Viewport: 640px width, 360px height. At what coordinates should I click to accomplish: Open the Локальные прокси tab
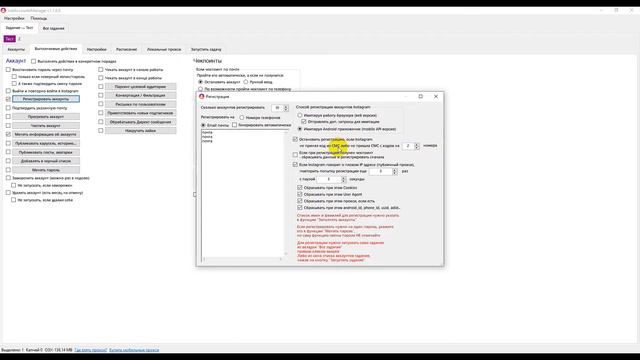pyautogui.click(x=164, y=49)
